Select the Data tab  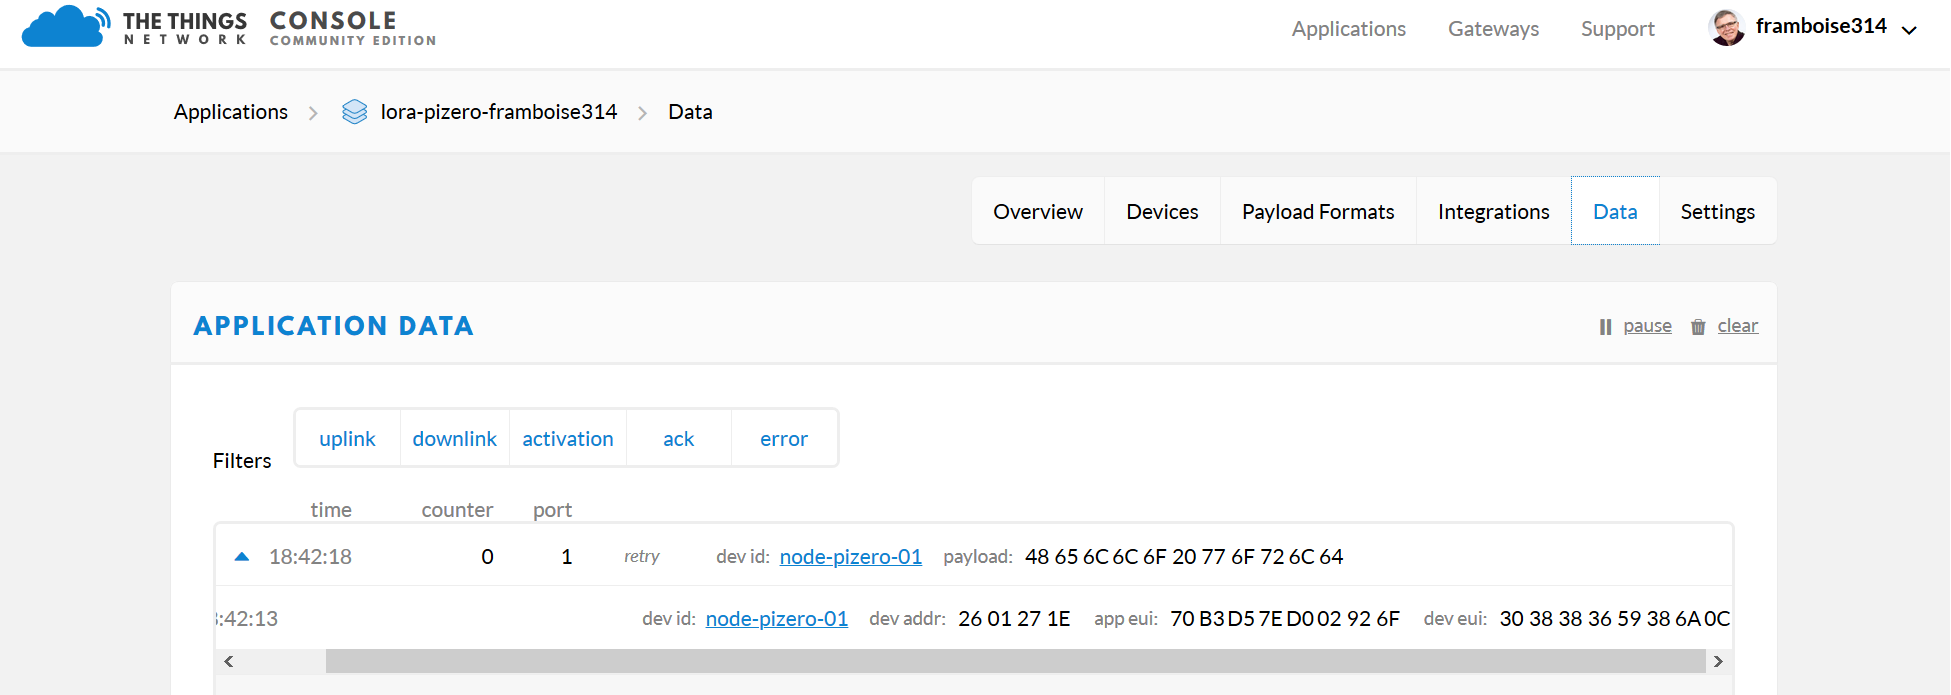coord(1615,211)
